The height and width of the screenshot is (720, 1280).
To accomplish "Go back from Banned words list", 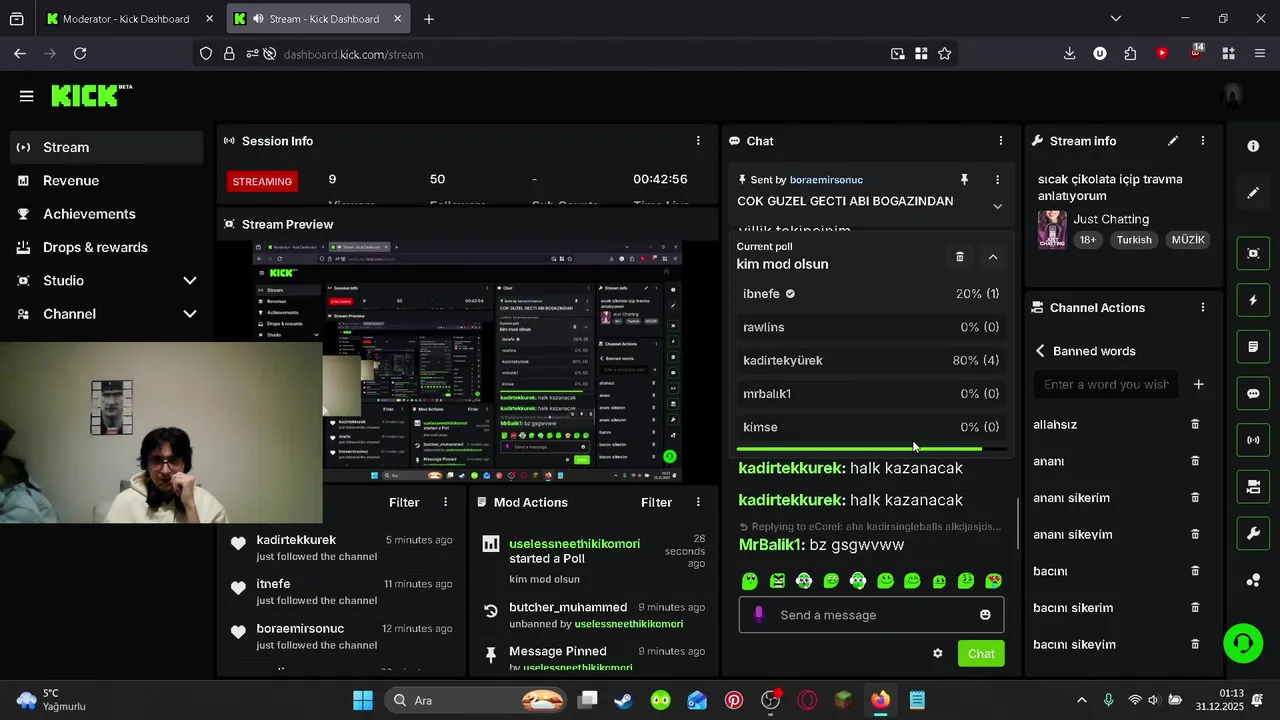I will 1040,351.
